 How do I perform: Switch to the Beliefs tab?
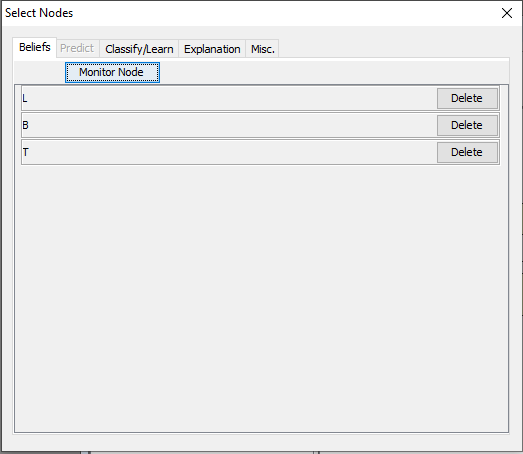[x=35, y=47]
